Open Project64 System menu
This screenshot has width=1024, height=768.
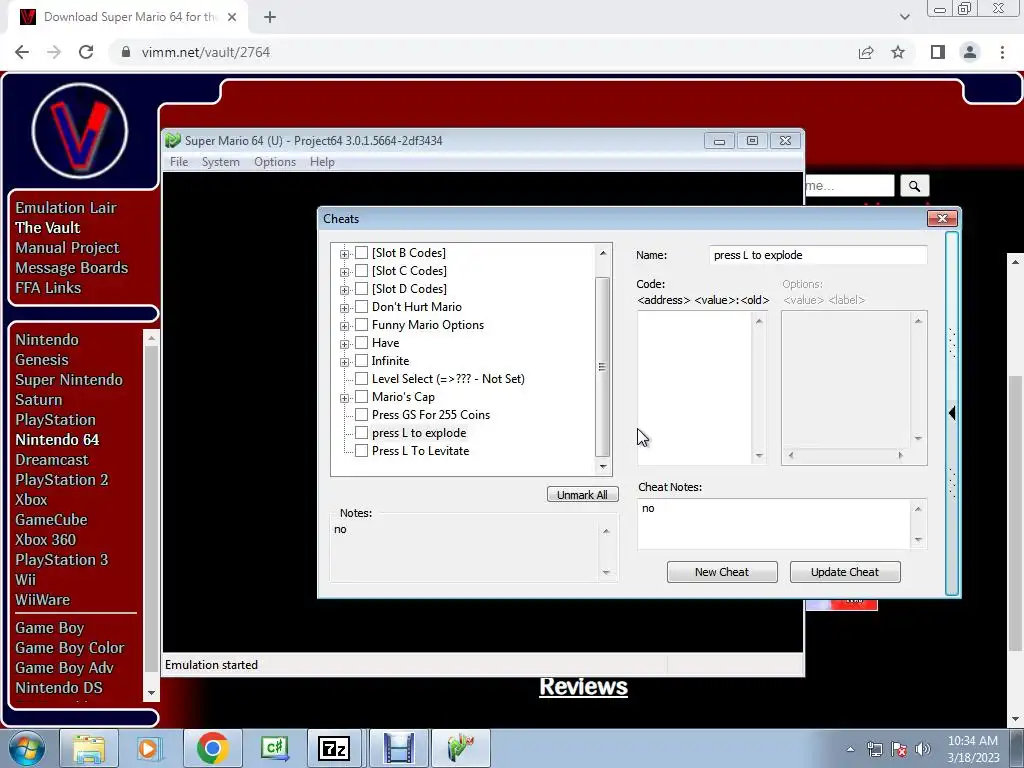(x=221, y=162)
